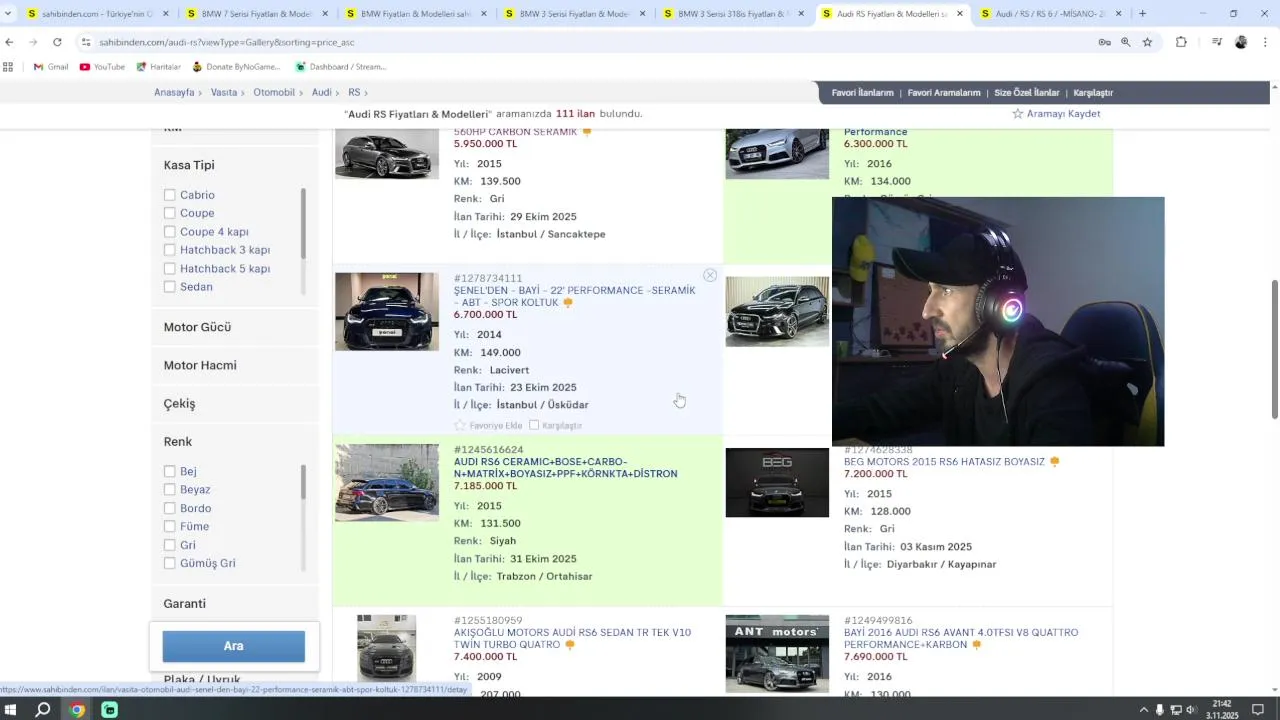The image size is (1280, 720).
Task: Open BEG MOTORS 2015 RS6 listing
Action: (x=944, y=462)
